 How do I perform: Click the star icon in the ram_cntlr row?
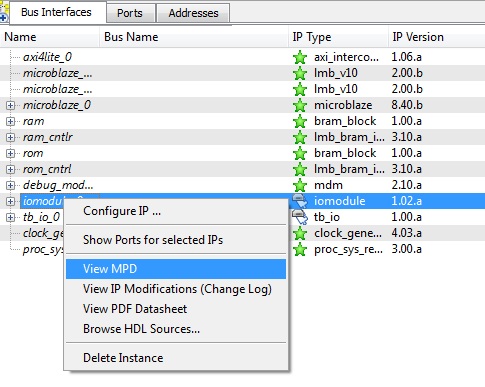tap(300, 137)
